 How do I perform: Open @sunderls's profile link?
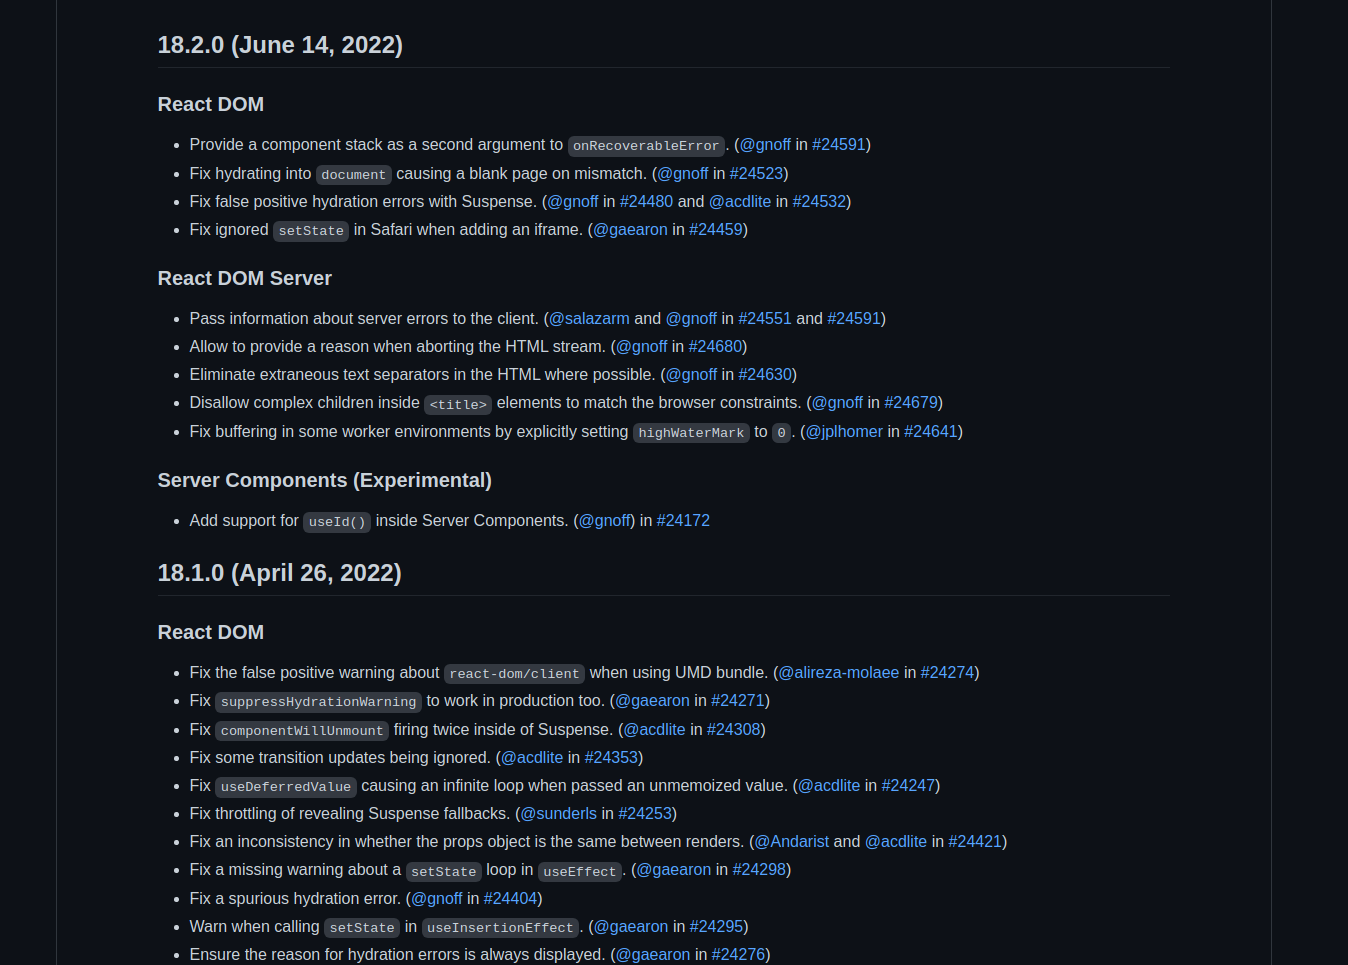(x=557, y=813)
